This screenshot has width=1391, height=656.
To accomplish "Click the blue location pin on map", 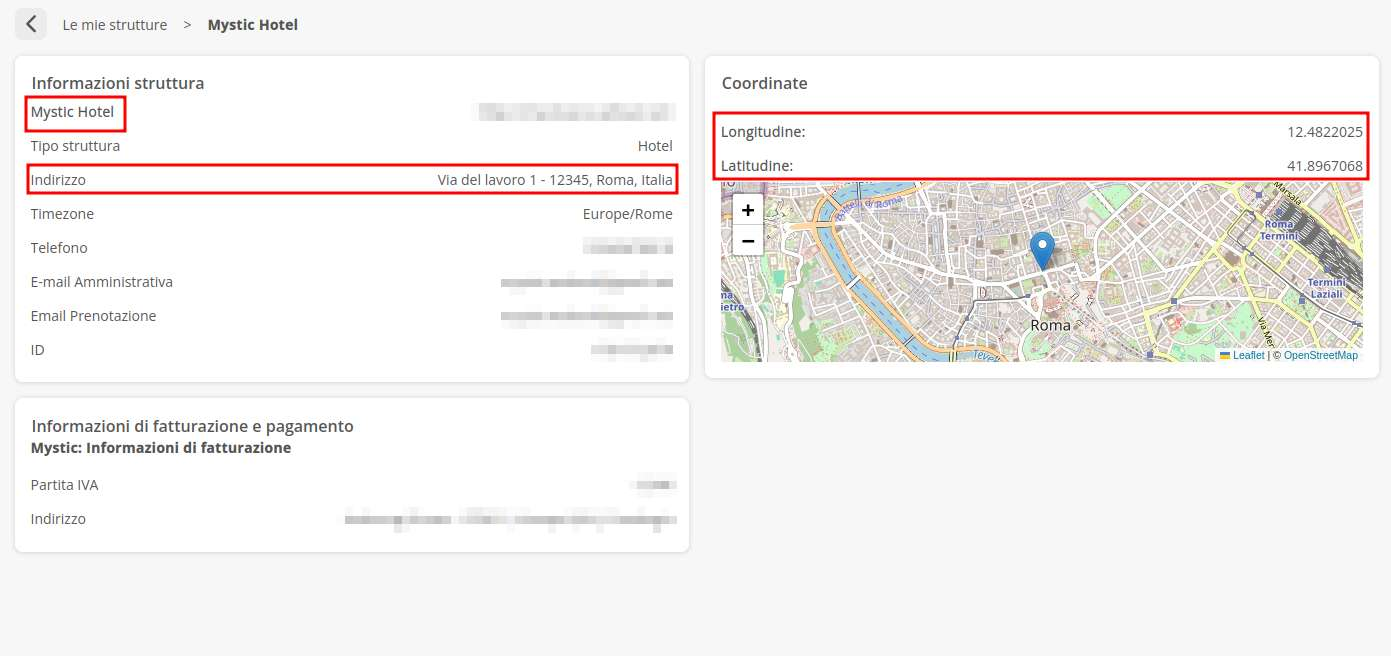I will click(x=1042, y=250).
